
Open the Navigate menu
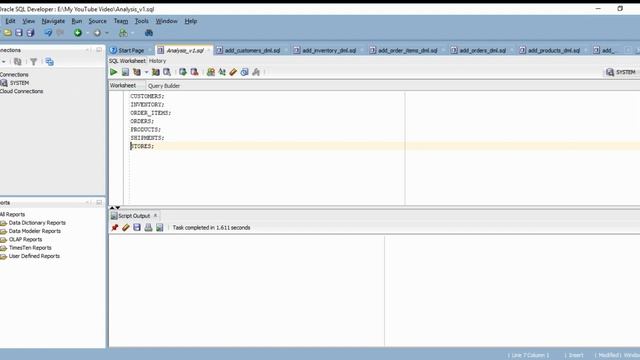[x=53, y=21]
